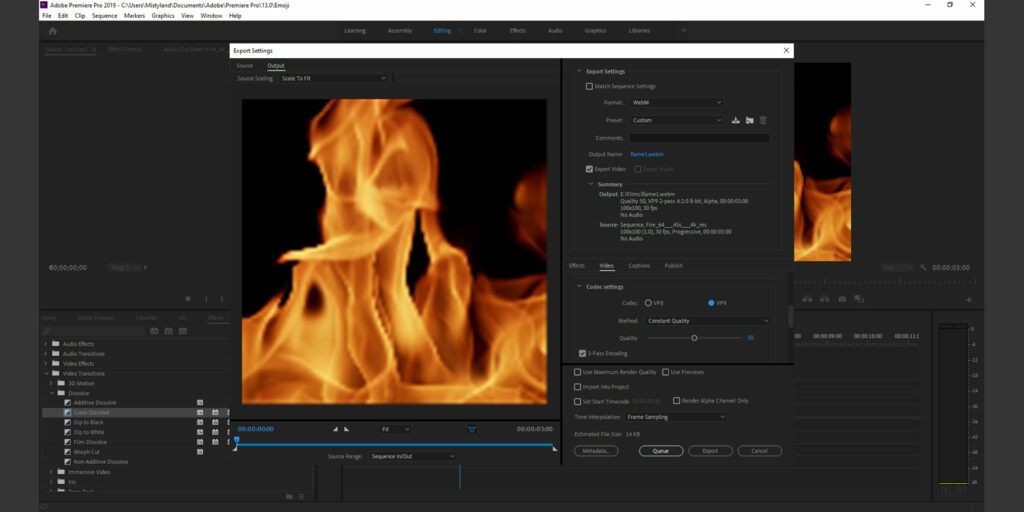
Task: Click the Video Effects folder icon
Action: point(56,363)
